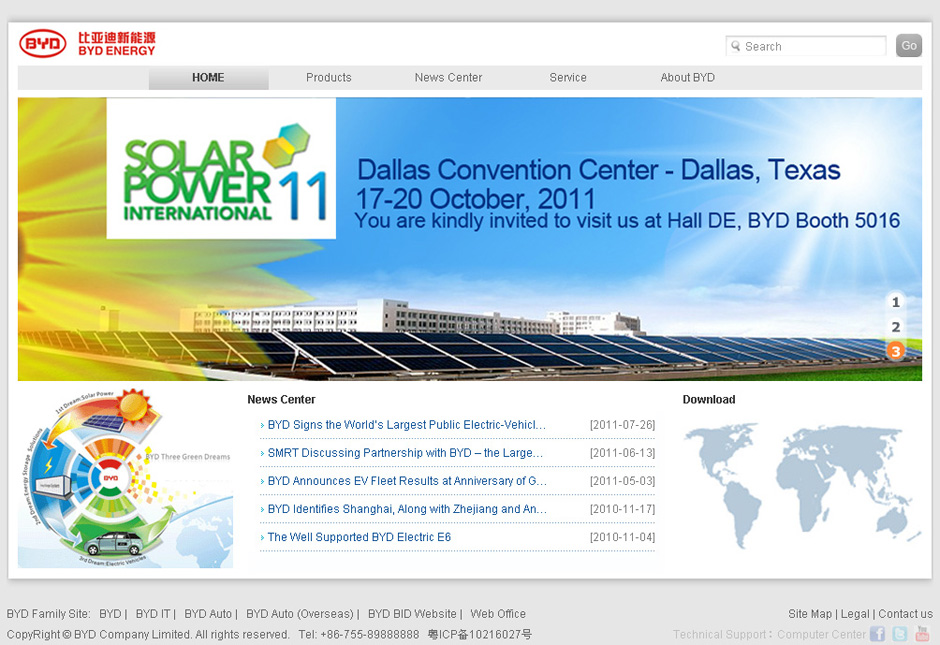Read news about World's Largest Public Electric-Vehicle
This screenshot has height=645, width=940.
[x=406, y=425]
